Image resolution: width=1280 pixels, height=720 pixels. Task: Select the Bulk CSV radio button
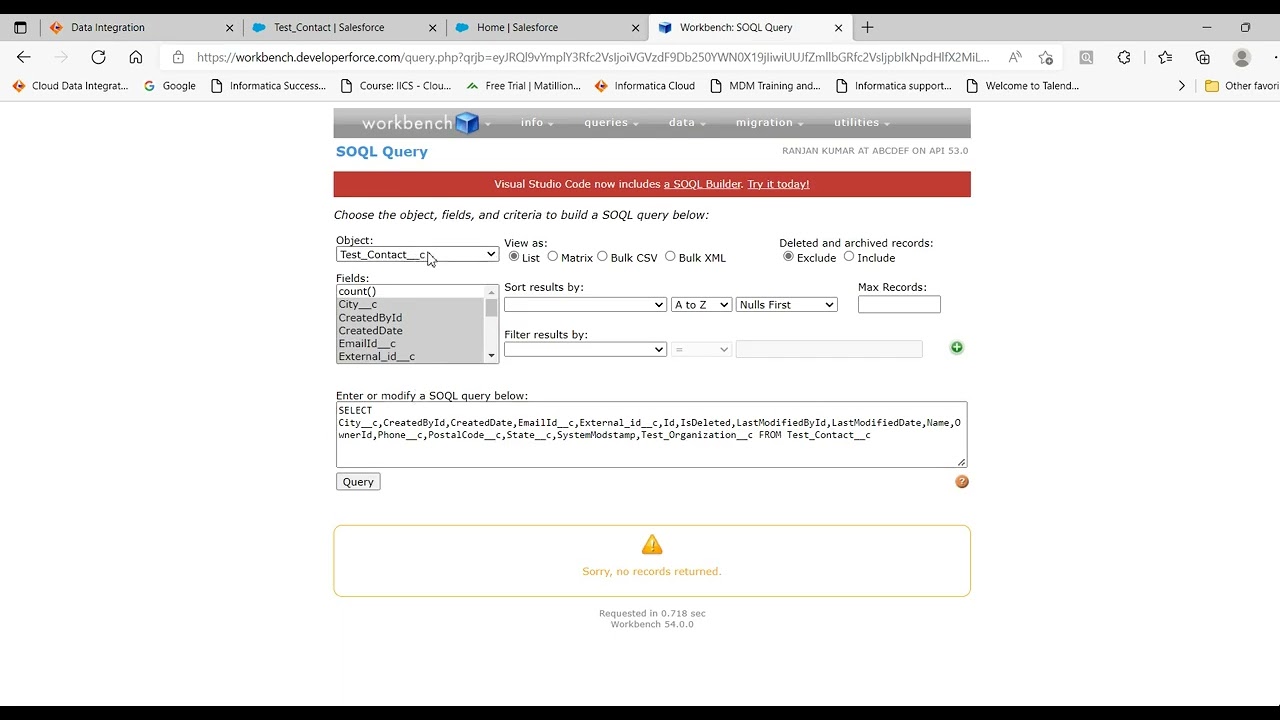pyautogui.click(x=602, y=257)
